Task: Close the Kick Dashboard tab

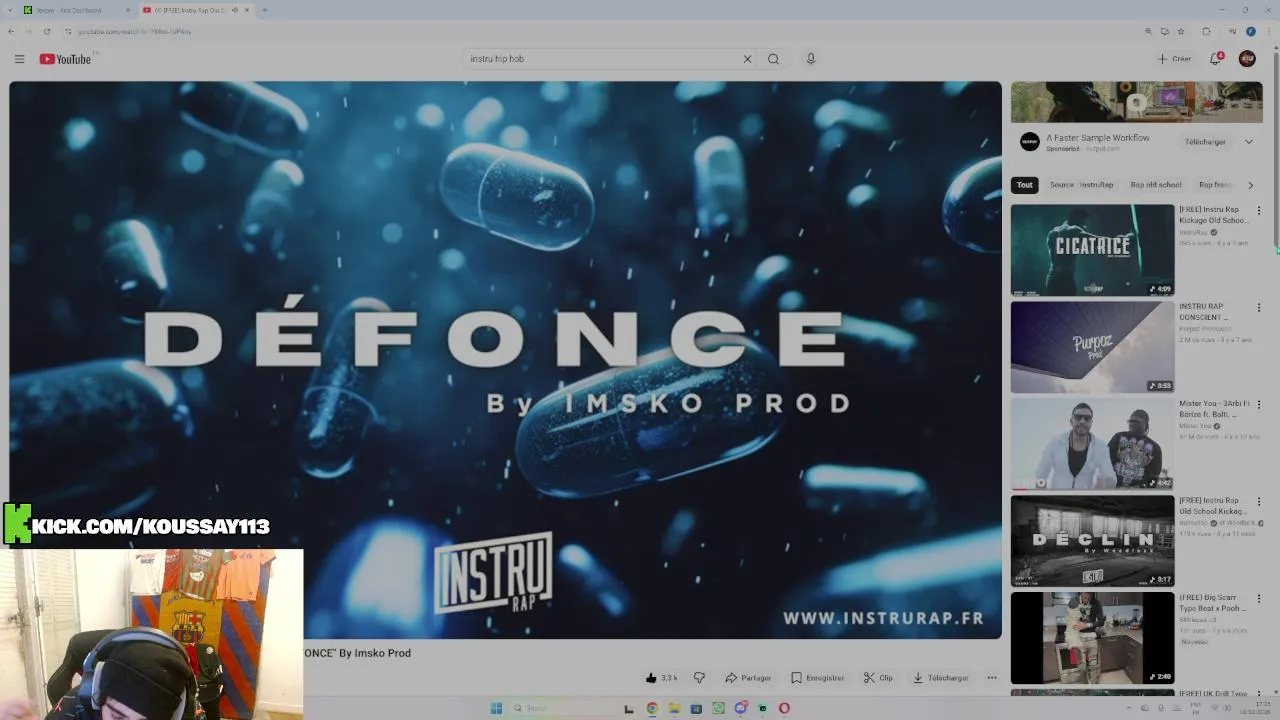Action: point(128,10)
